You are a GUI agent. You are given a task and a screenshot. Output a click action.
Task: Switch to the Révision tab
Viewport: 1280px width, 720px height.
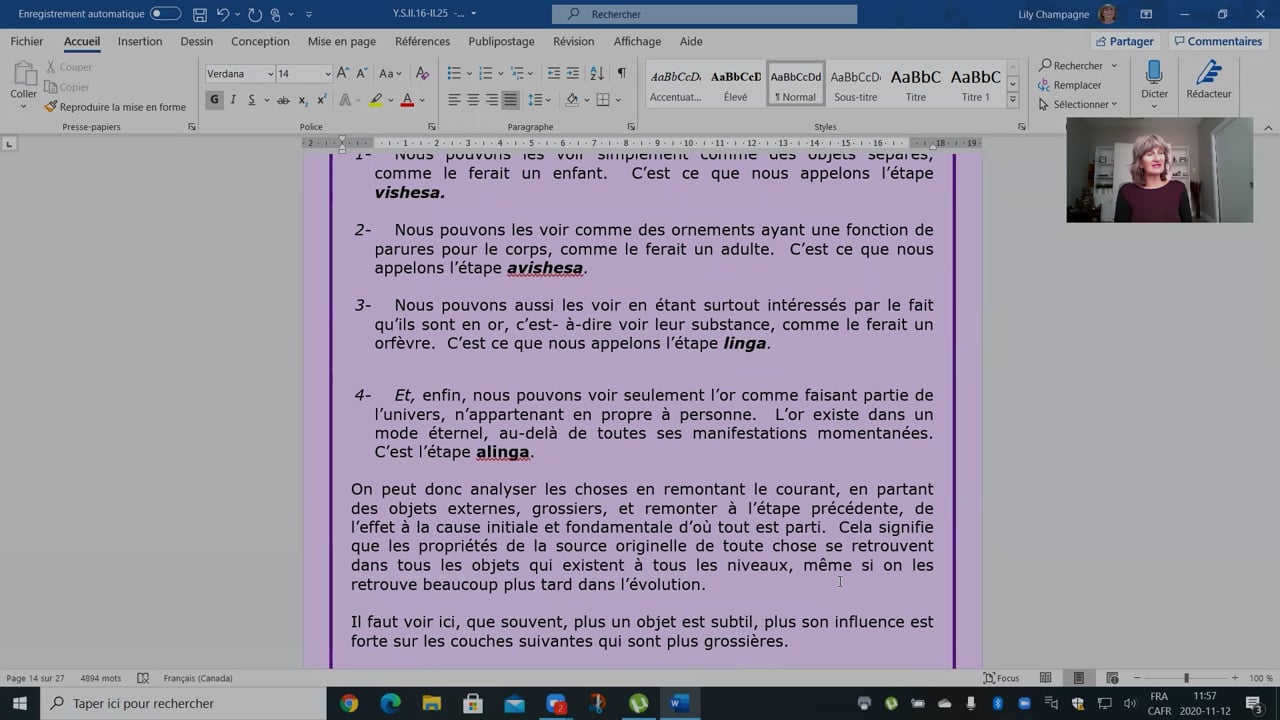[573, 41]
